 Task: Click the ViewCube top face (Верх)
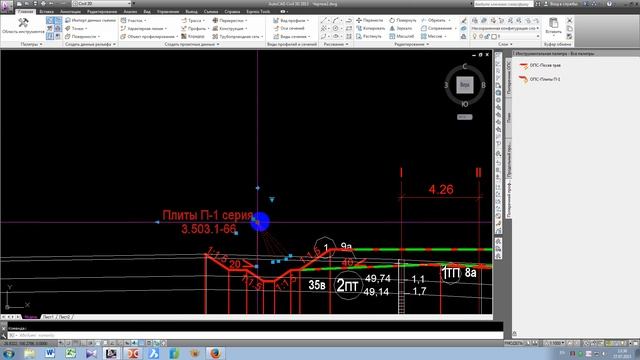pos(464,85)
